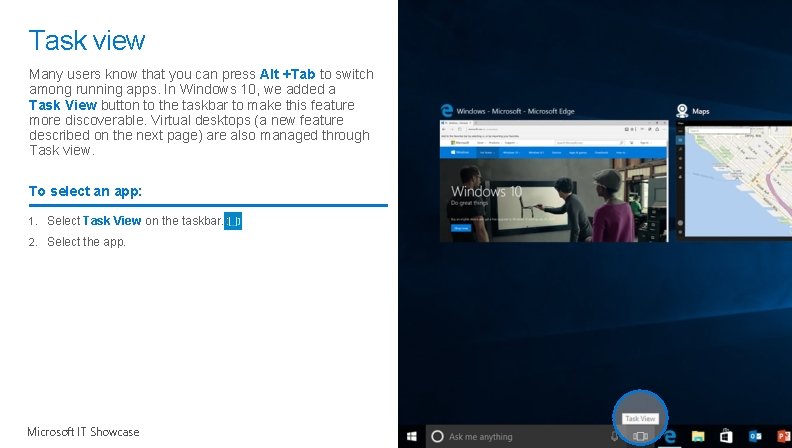Click the 'Task view' slide heading
The image size is (792, 448).
pyautogui.click(x=87, y=40)
